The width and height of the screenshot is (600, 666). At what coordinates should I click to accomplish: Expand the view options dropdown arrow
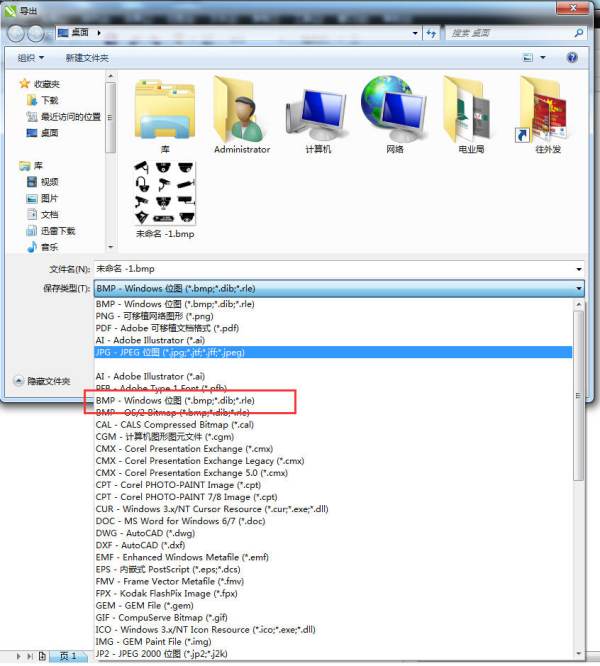point(543,57)
